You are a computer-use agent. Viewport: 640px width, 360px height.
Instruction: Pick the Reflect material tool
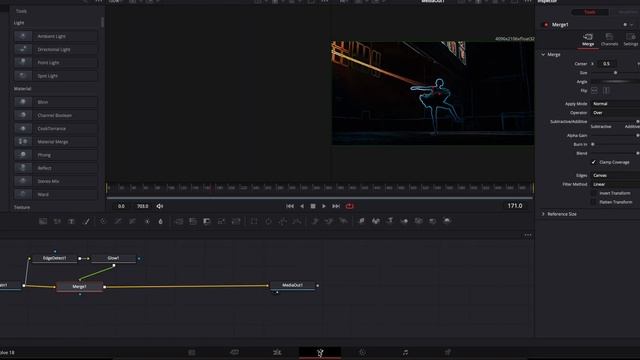point(56,168)
